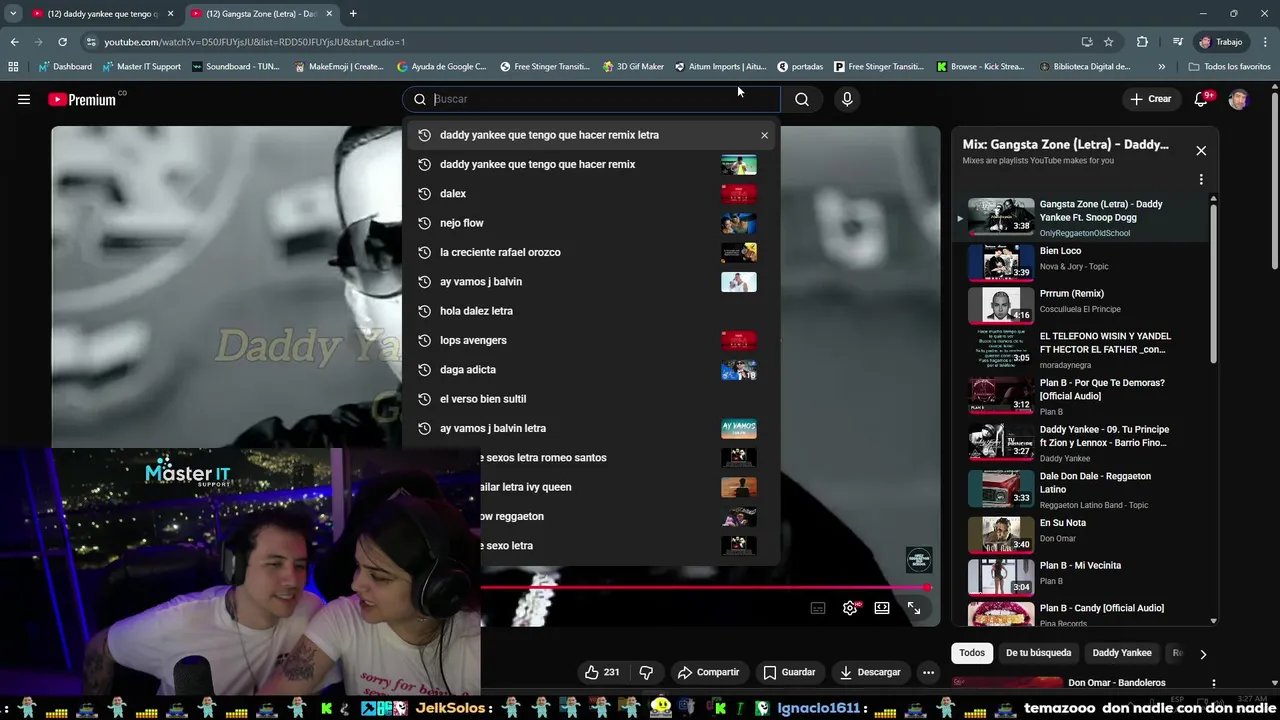
Task: Select the De tu búsqueda chip
Action: click(x=1038, y=653)
